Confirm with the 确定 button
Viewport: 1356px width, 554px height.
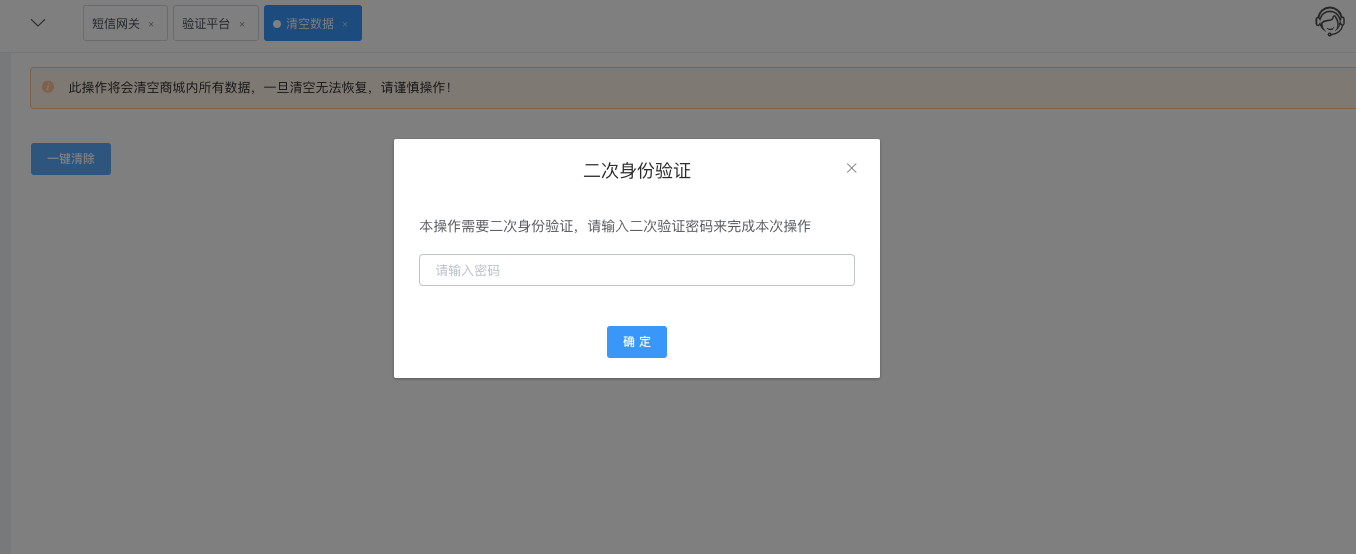click(x=637, y=342)
